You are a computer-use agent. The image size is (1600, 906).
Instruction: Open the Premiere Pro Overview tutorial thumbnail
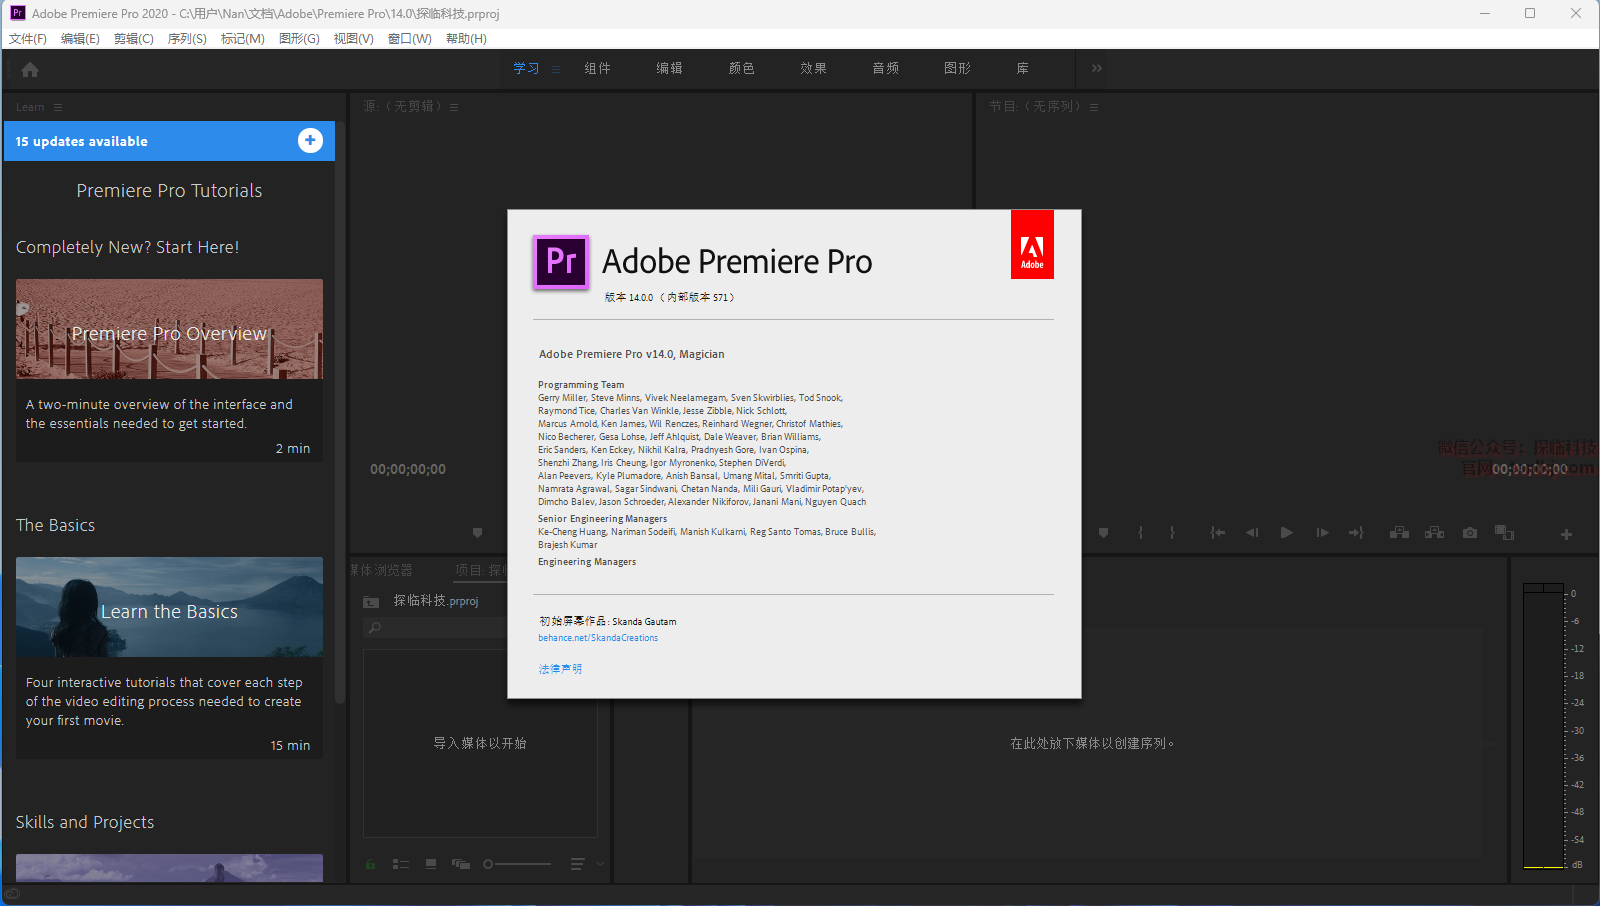coord(169,329)
